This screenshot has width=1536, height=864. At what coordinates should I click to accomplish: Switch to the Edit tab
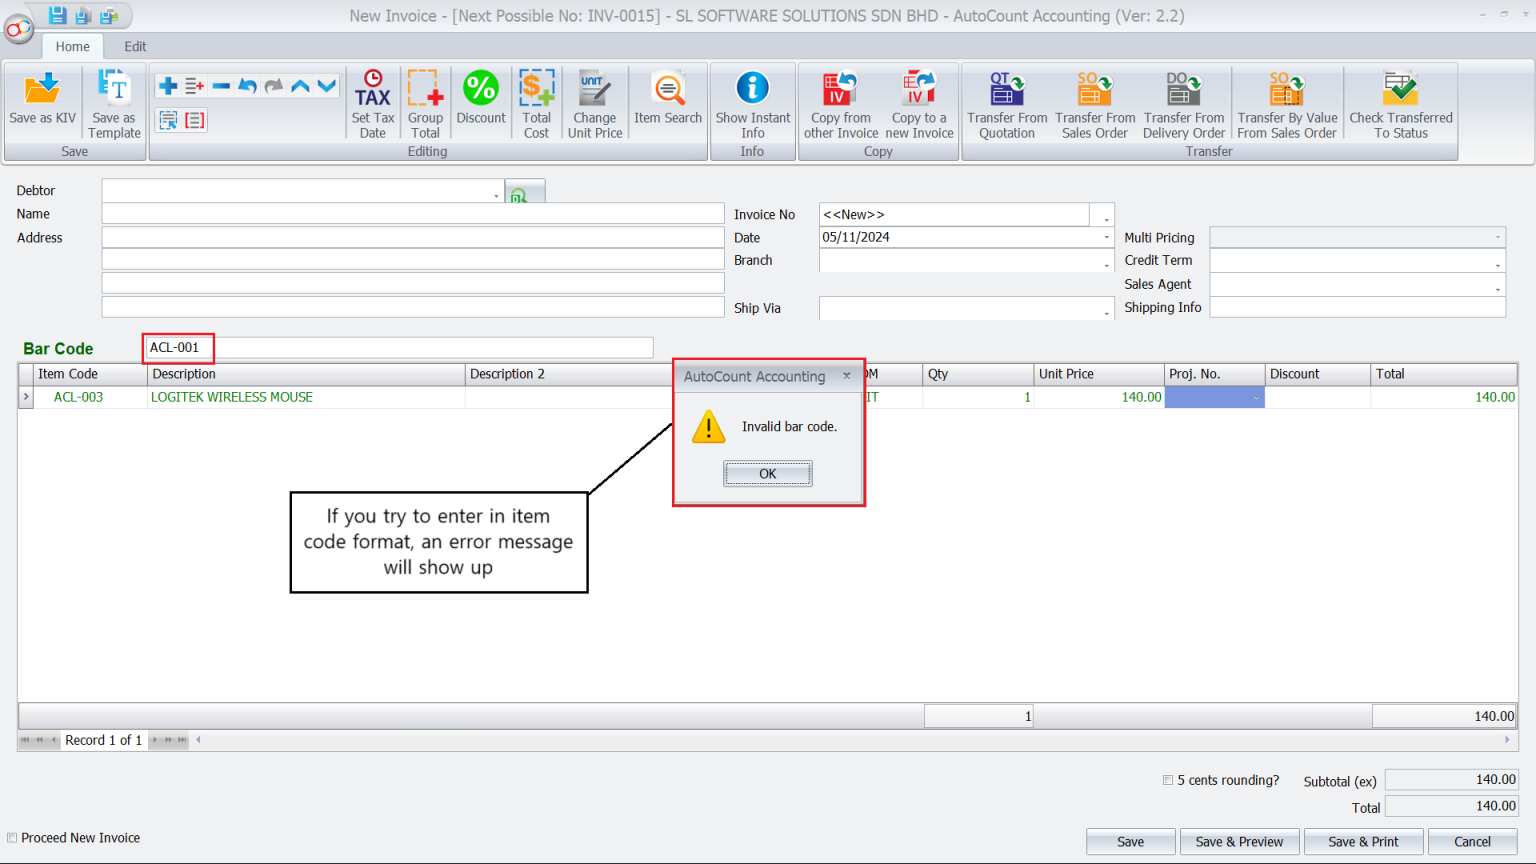pyautogui.click(x=134, y=46)
